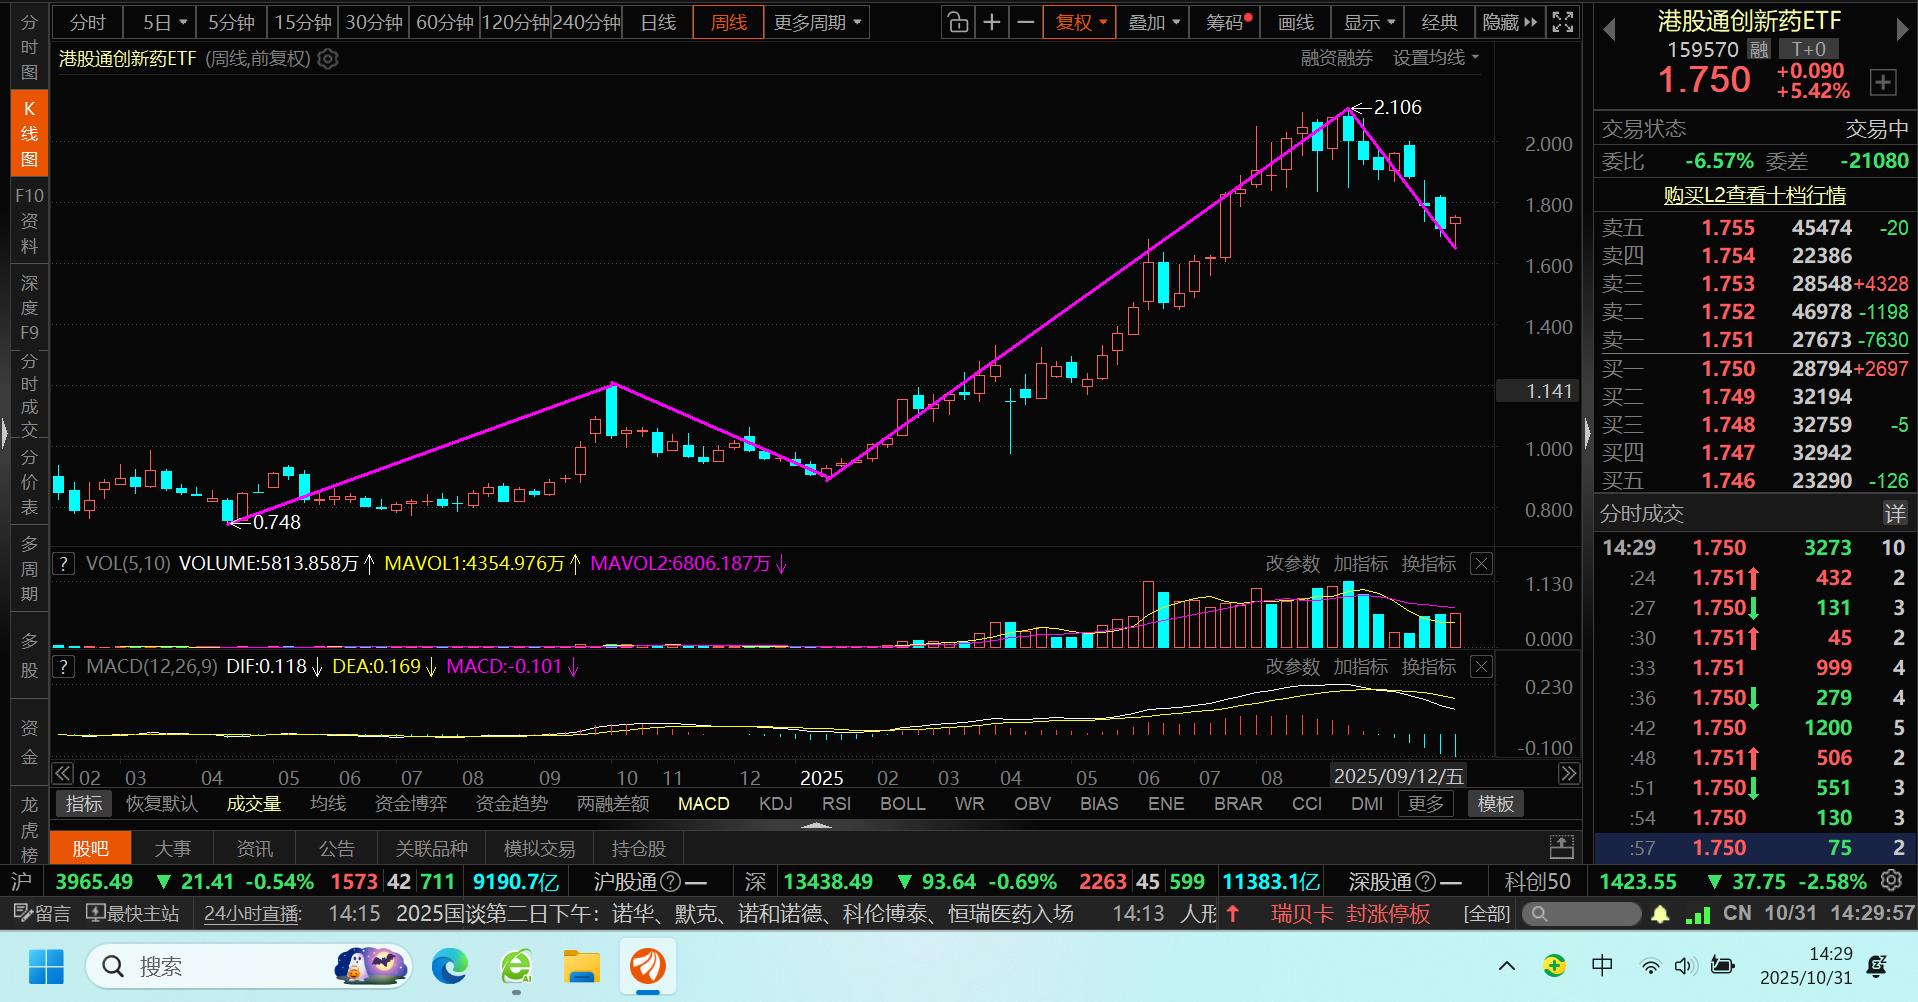Click the lock icon in chart toolbar

click(x=958, y=22)
